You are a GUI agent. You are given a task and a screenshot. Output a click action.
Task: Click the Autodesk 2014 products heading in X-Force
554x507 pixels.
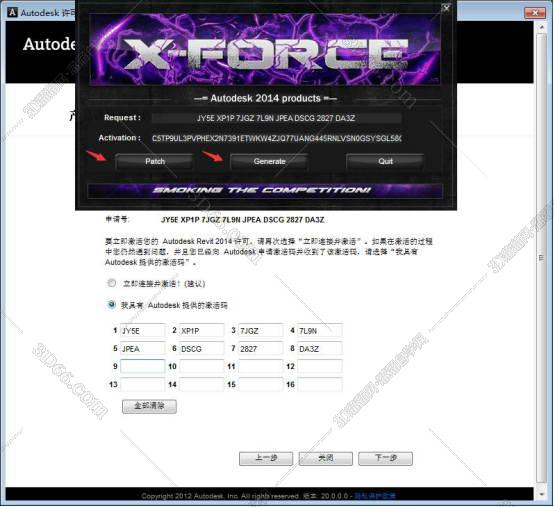[x=265, y=98]
